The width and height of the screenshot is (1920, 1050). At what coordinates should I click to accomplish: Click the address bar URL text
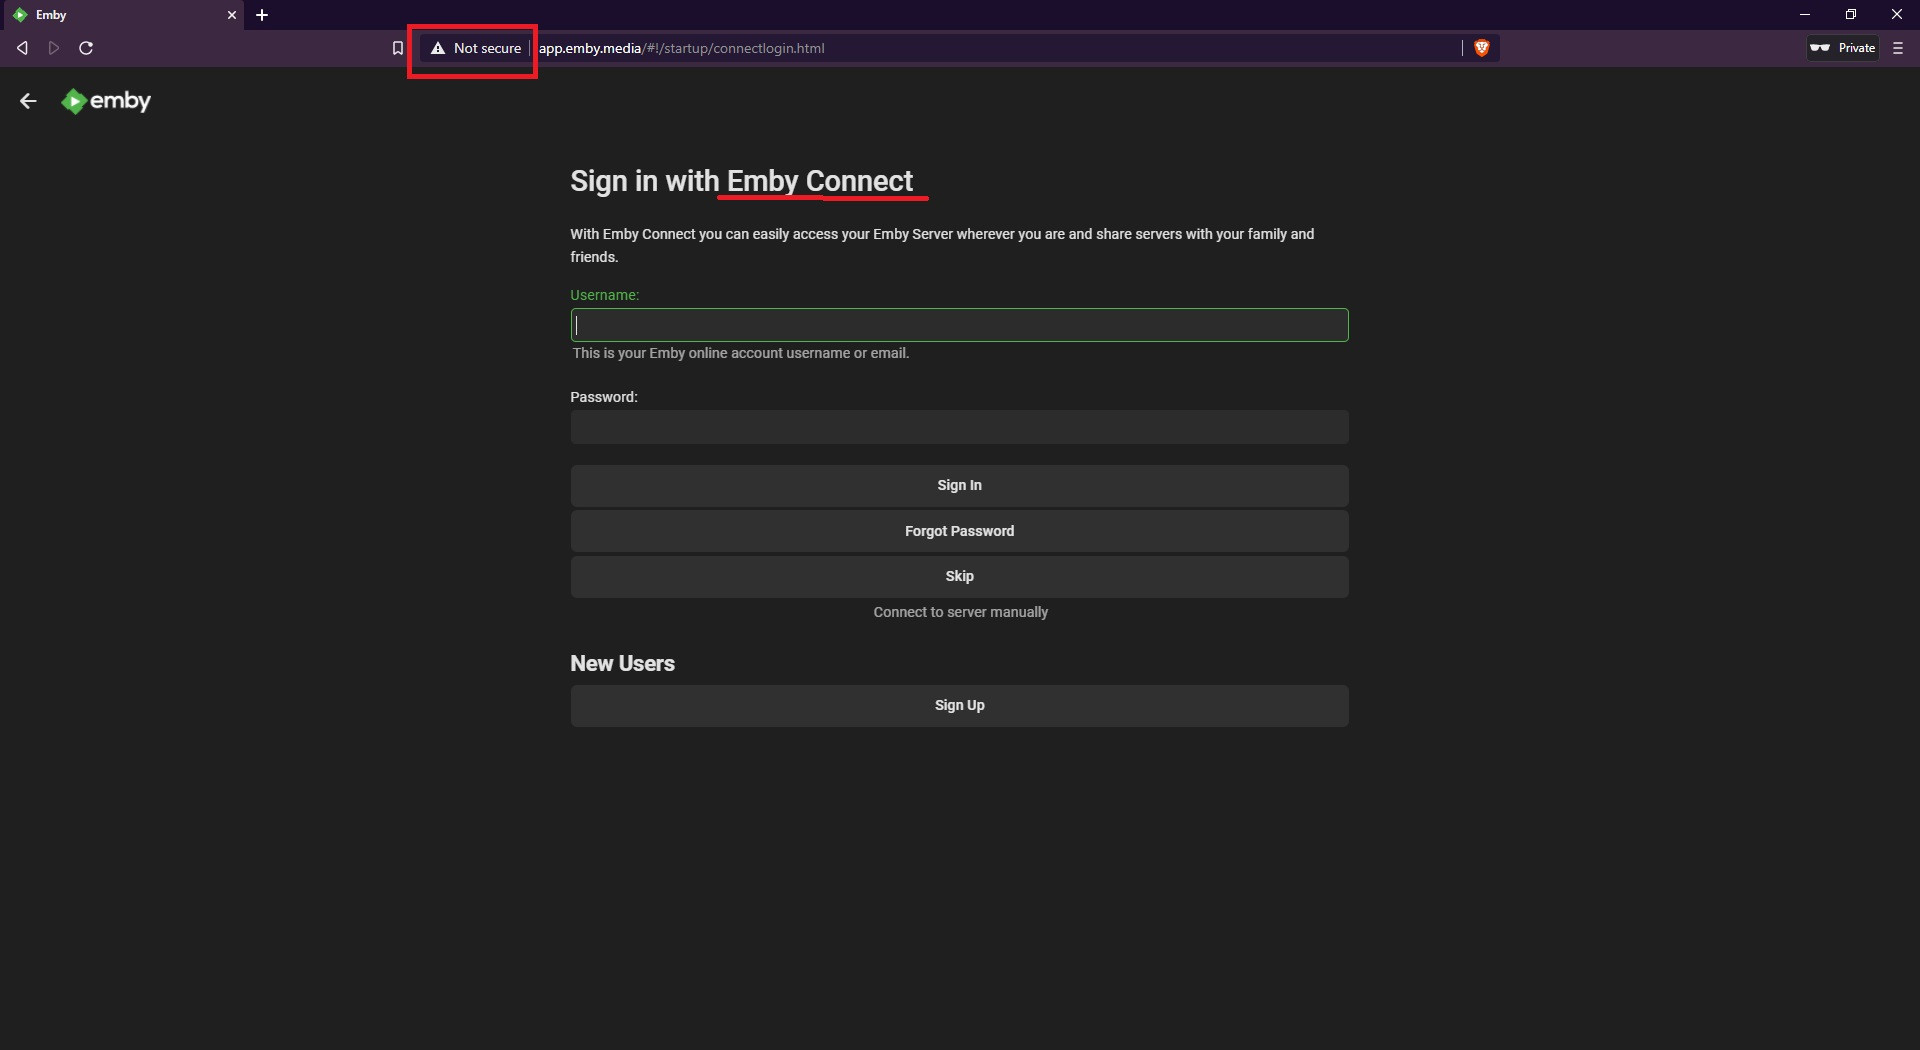pyautogui.click(x=681, y=48)
